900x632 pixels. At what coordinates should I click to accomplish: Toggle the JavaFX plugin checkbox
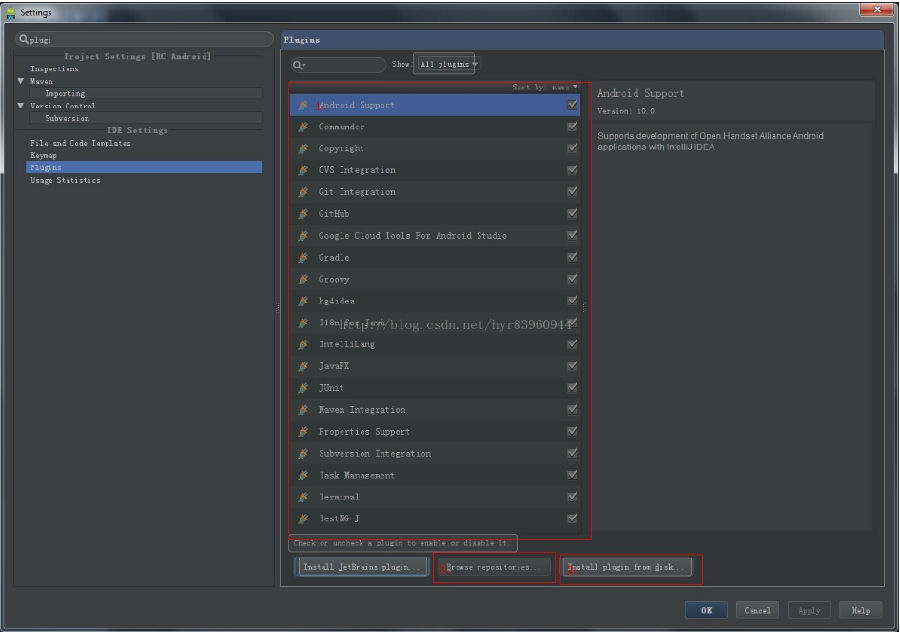click(572, 366)
